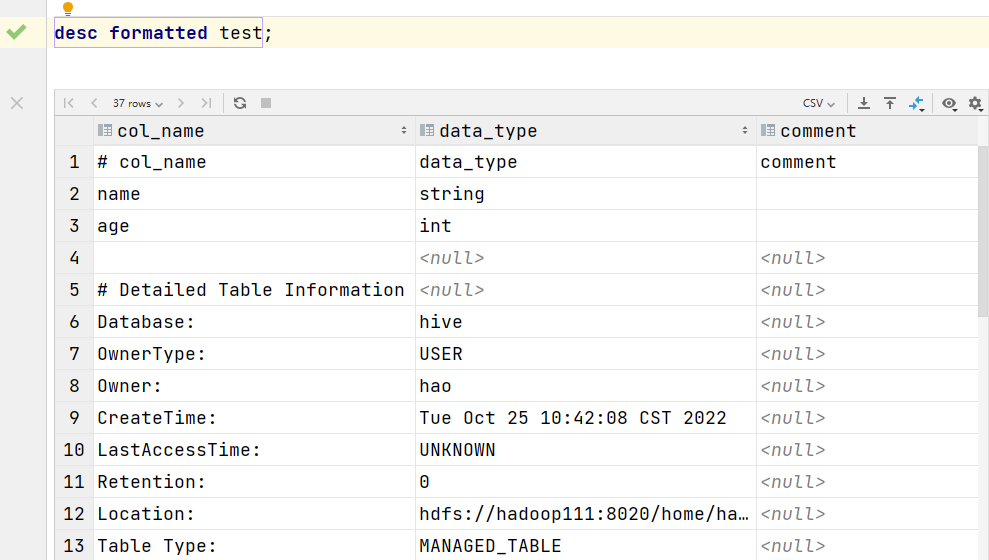Close the result panel with X
This screenshot has height=560, width=989.
click(17, 103)
